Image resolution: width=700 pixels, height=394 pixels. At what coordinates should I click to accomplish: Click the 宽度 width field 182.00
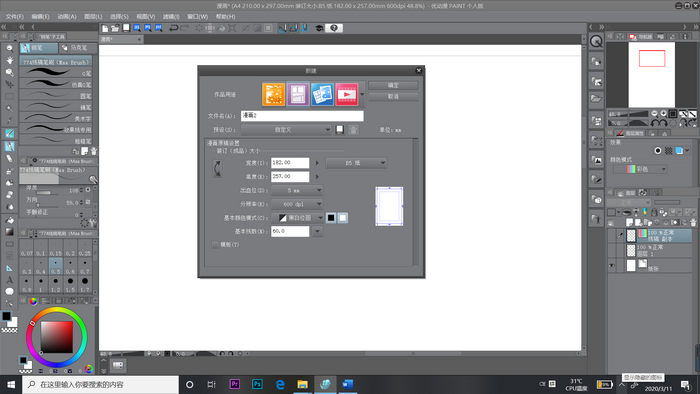(290, 163)
